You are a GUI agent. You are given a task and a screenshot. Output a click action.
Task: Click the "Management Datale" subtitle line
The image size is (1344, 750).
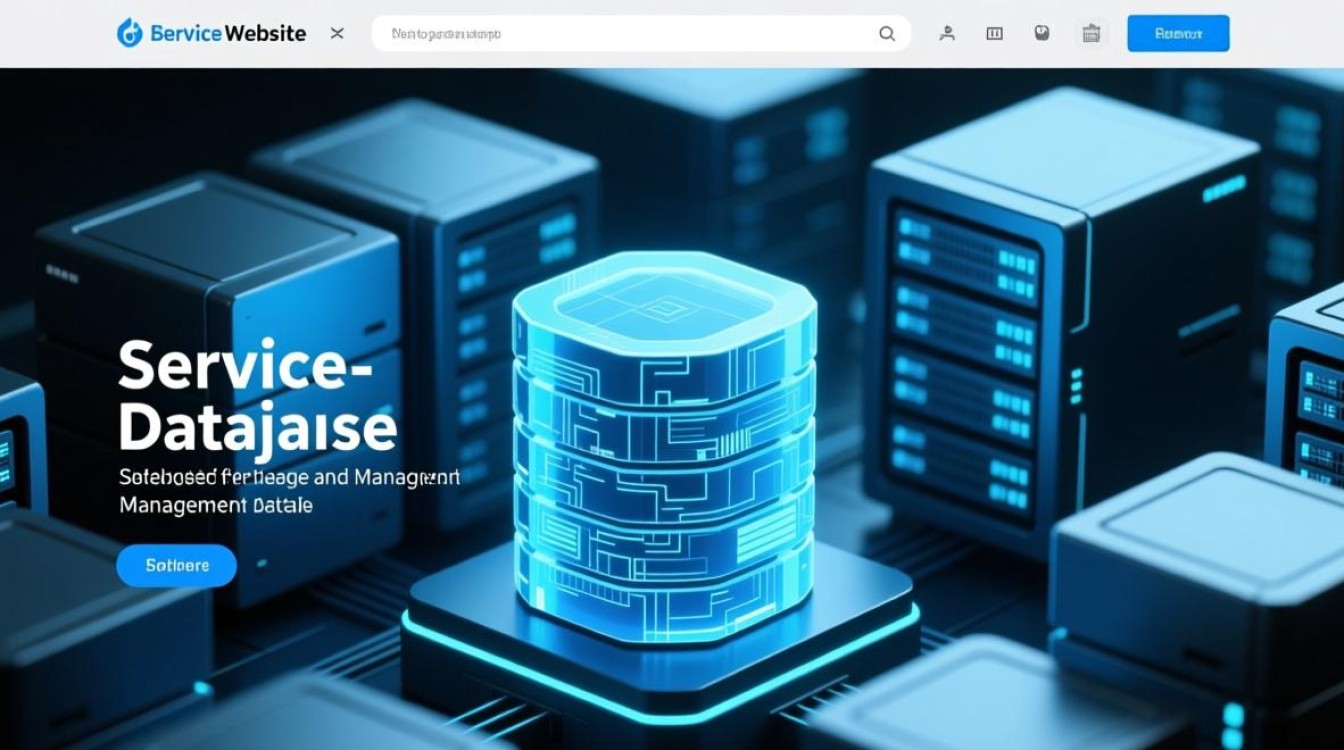216,505
